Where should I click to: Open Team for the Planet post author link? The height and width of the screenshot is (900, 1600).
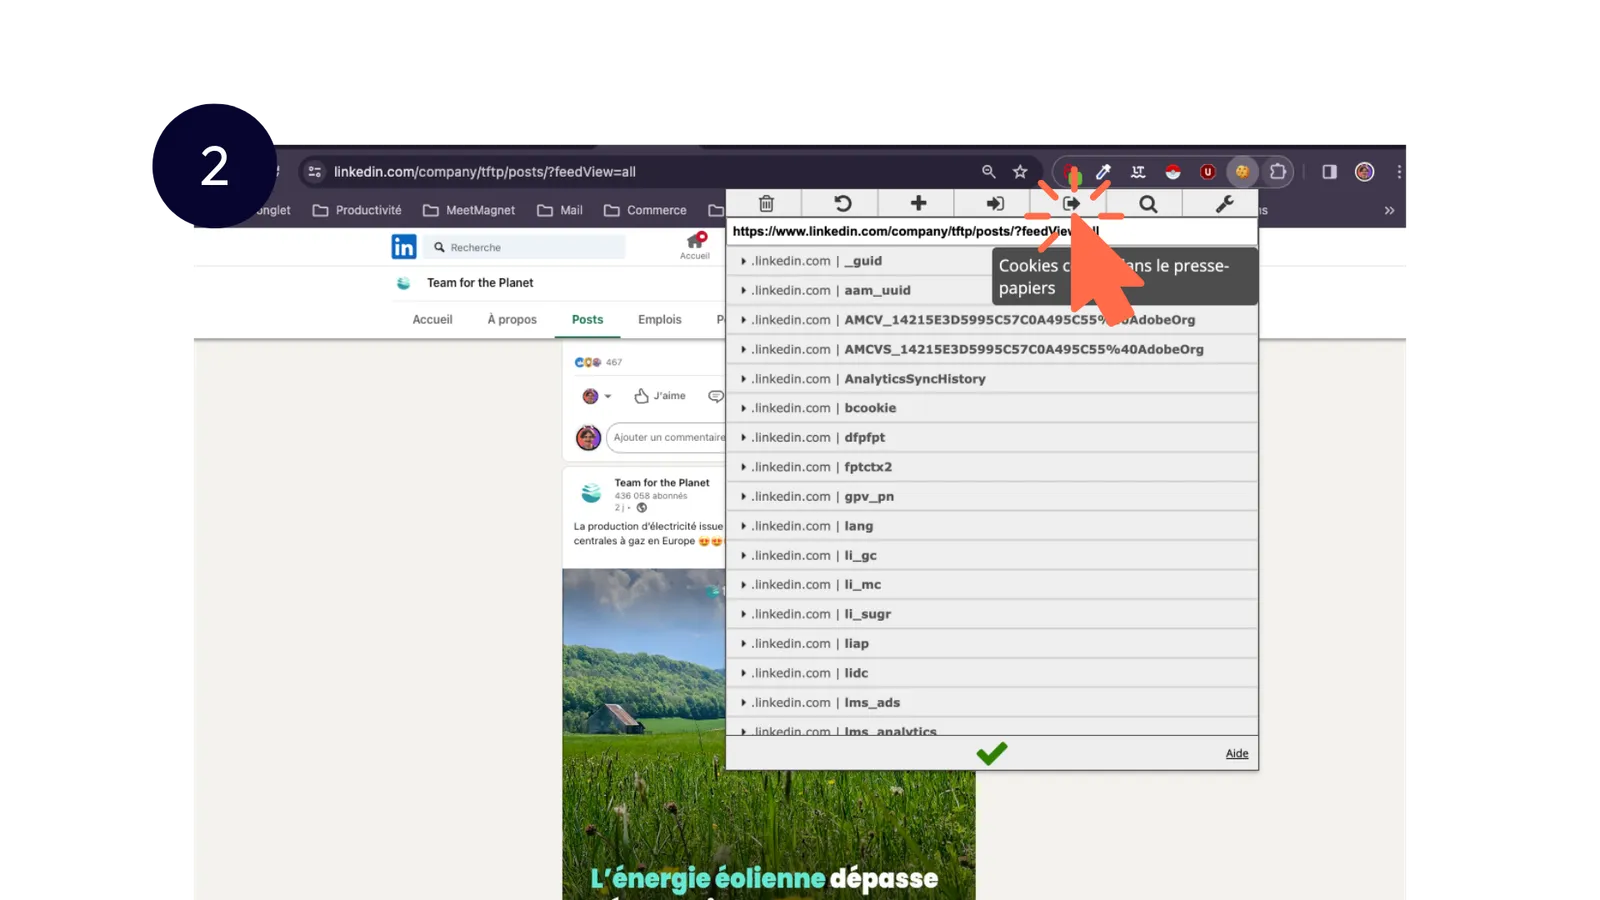[662, 483]
